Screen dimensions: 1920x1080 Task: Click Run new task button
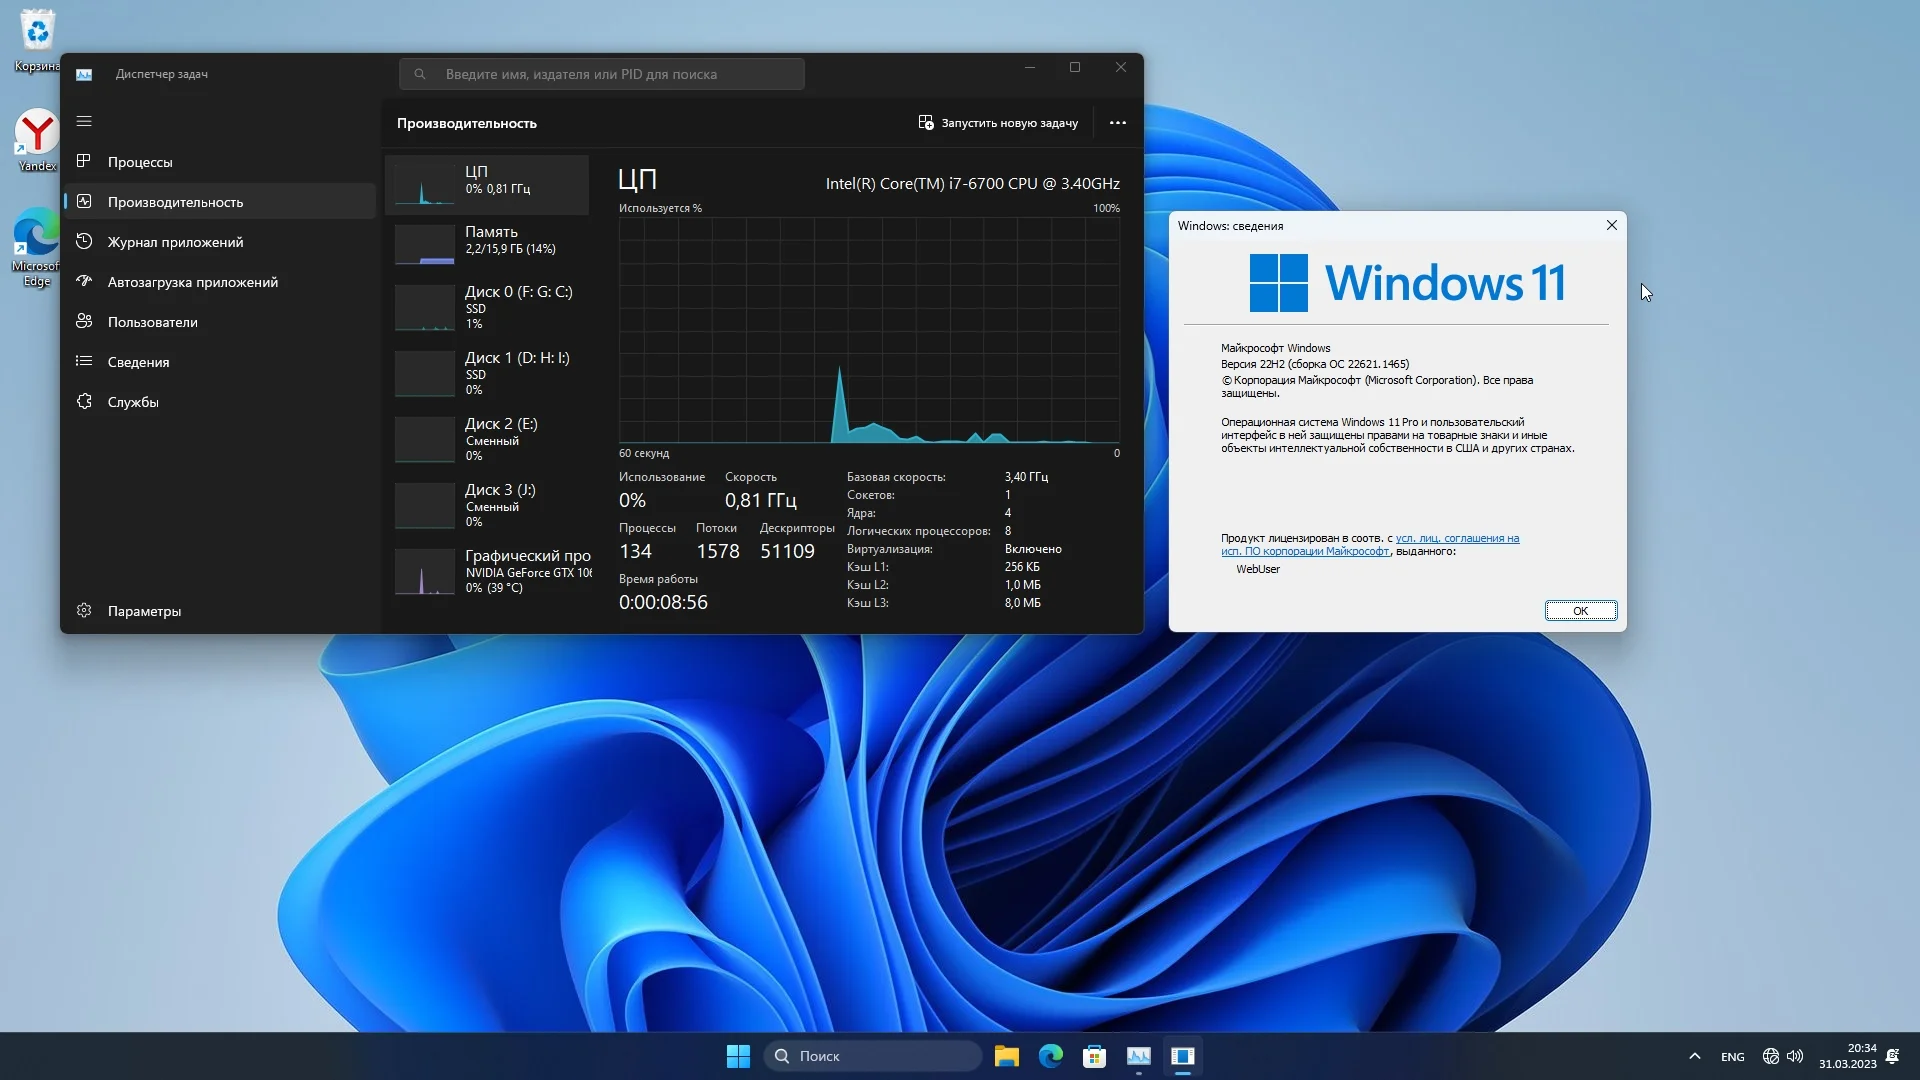click(998, 123)
